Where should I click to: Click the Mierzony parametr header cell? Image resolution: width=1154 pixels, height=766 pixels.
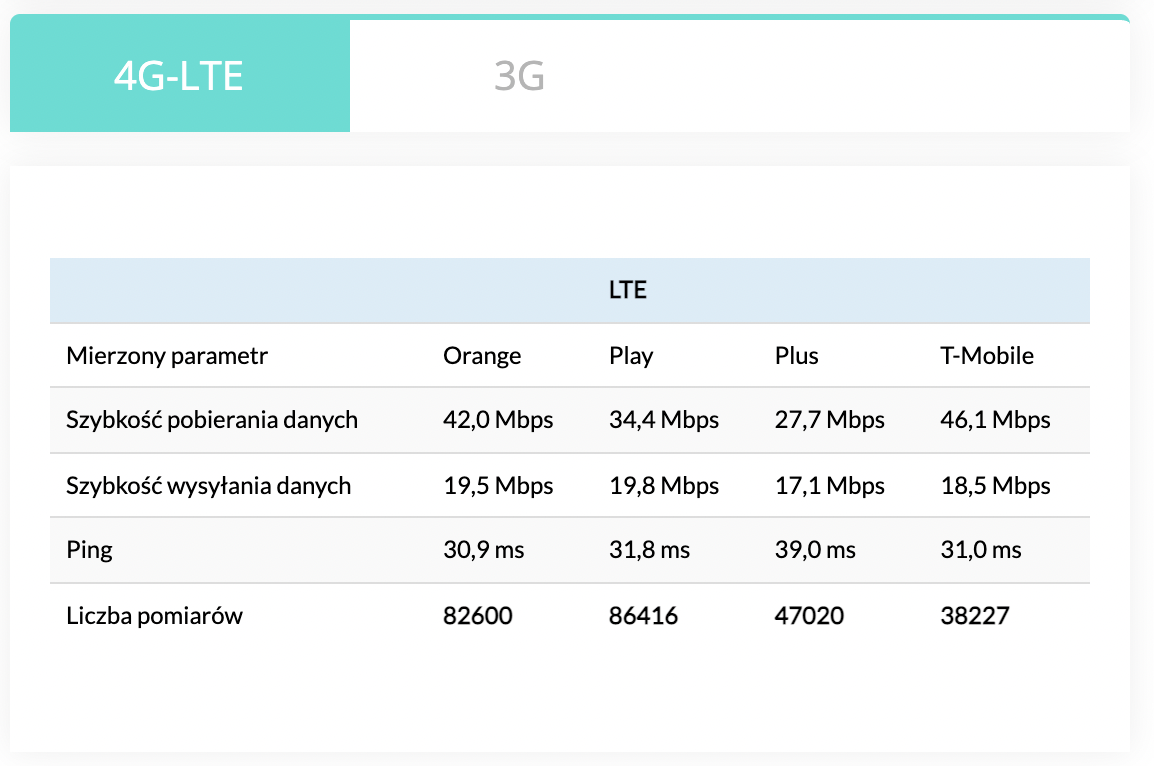(x=167, y=356)
